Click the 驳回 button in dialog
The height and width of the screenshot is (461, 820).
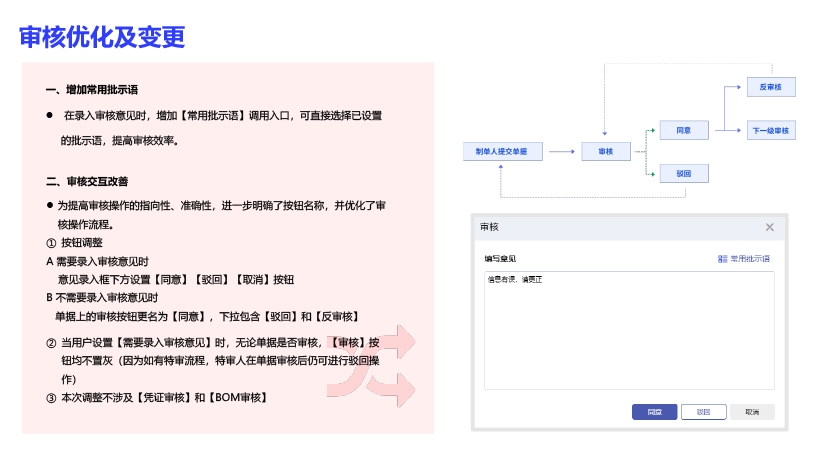coord(703,411)
